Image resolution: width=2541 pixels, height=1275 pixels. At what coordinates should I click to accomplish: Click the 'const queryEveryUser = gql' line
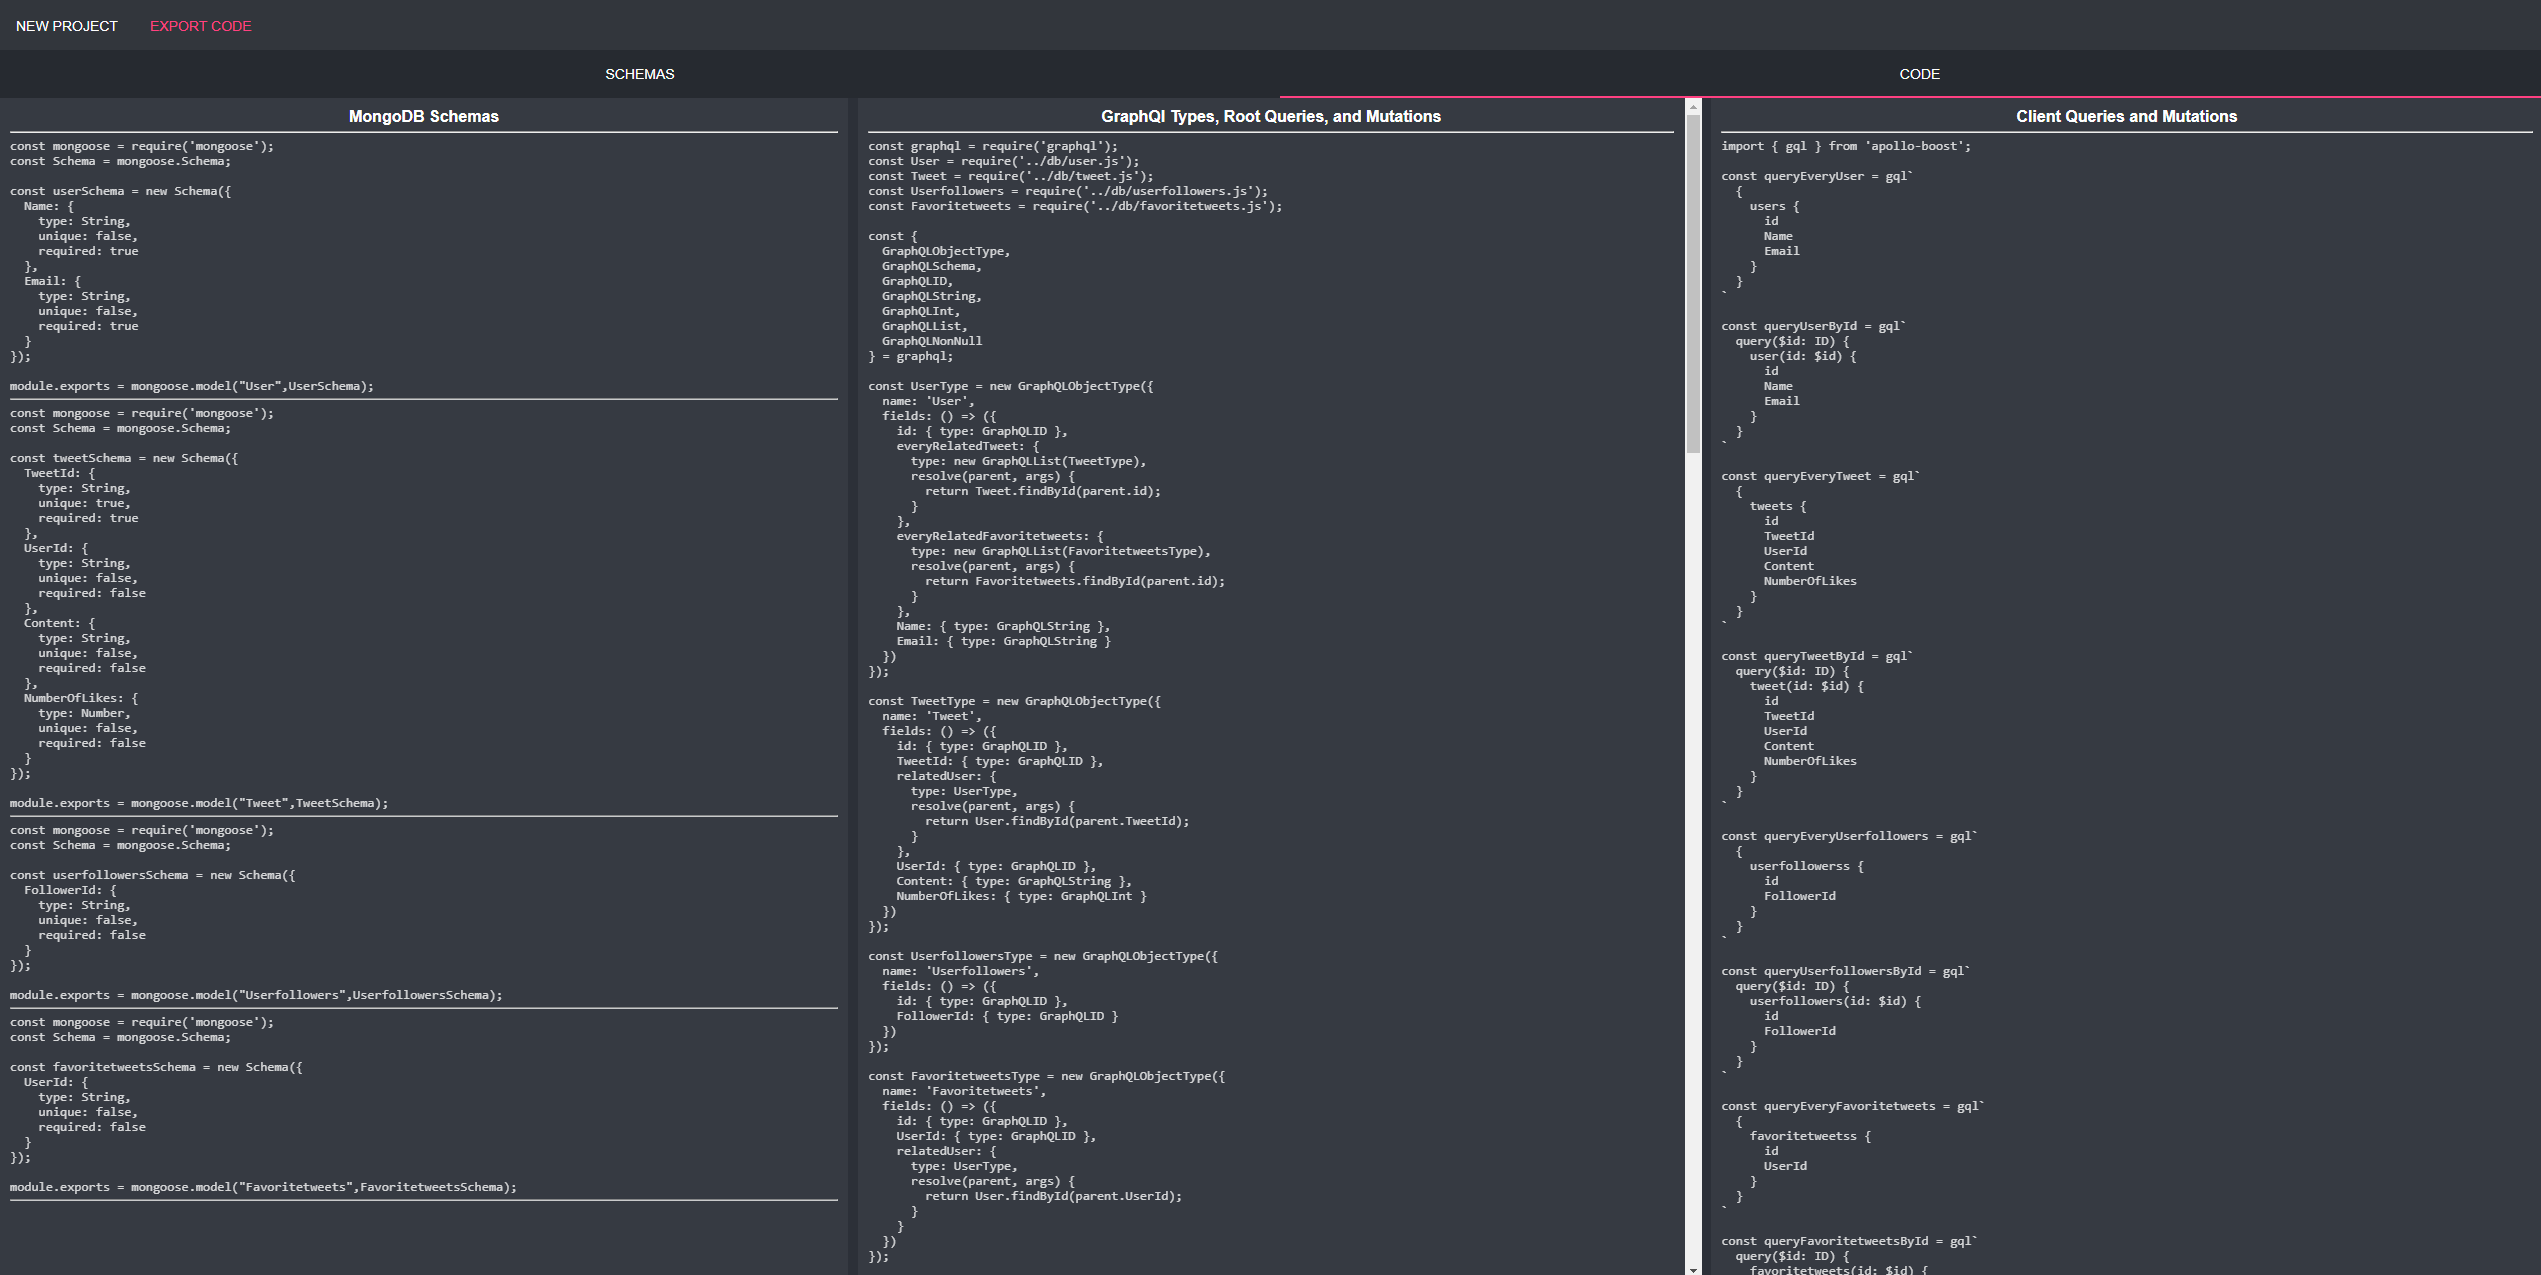click(1816, 176)
